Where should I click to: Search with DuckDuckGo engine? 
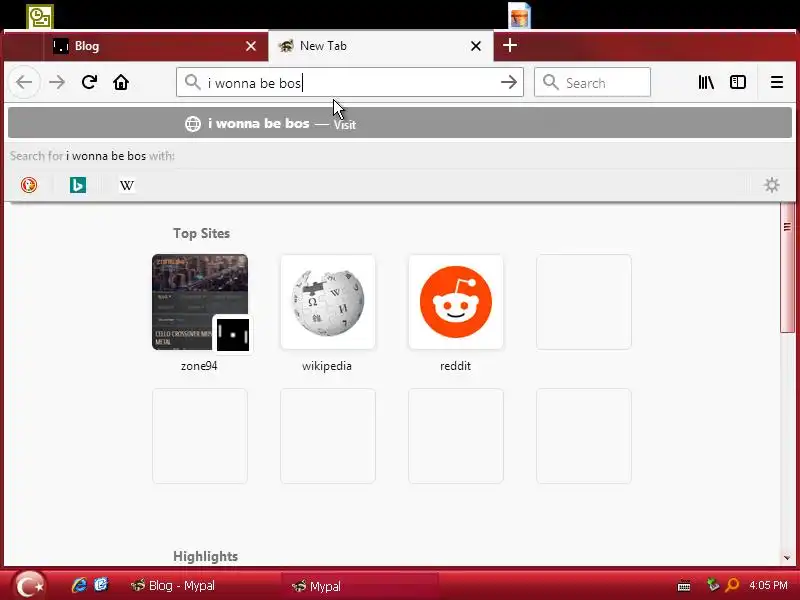coord(29,185)
